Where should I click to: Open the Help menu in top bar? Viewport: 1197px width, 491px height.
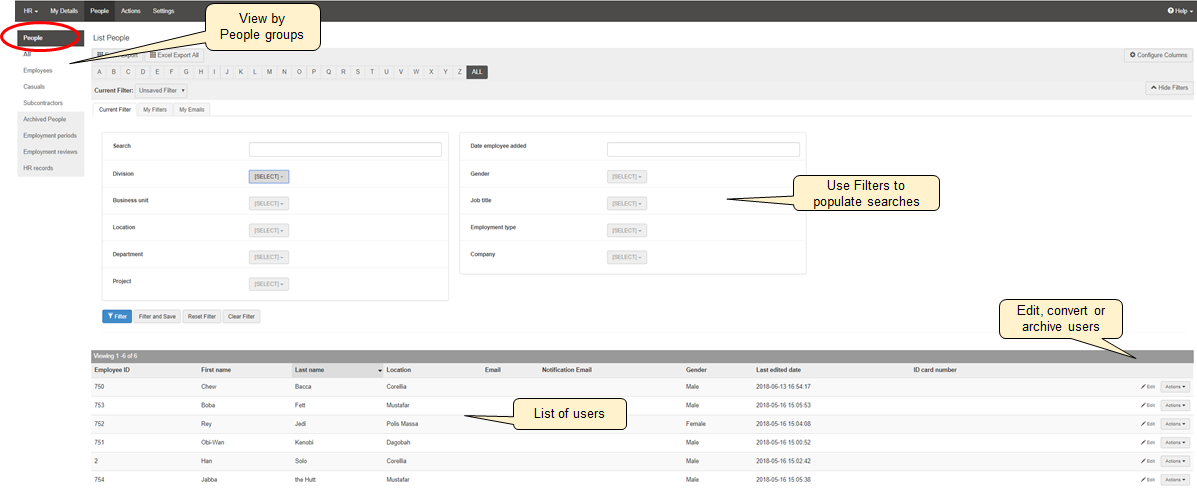(1179, 10)
